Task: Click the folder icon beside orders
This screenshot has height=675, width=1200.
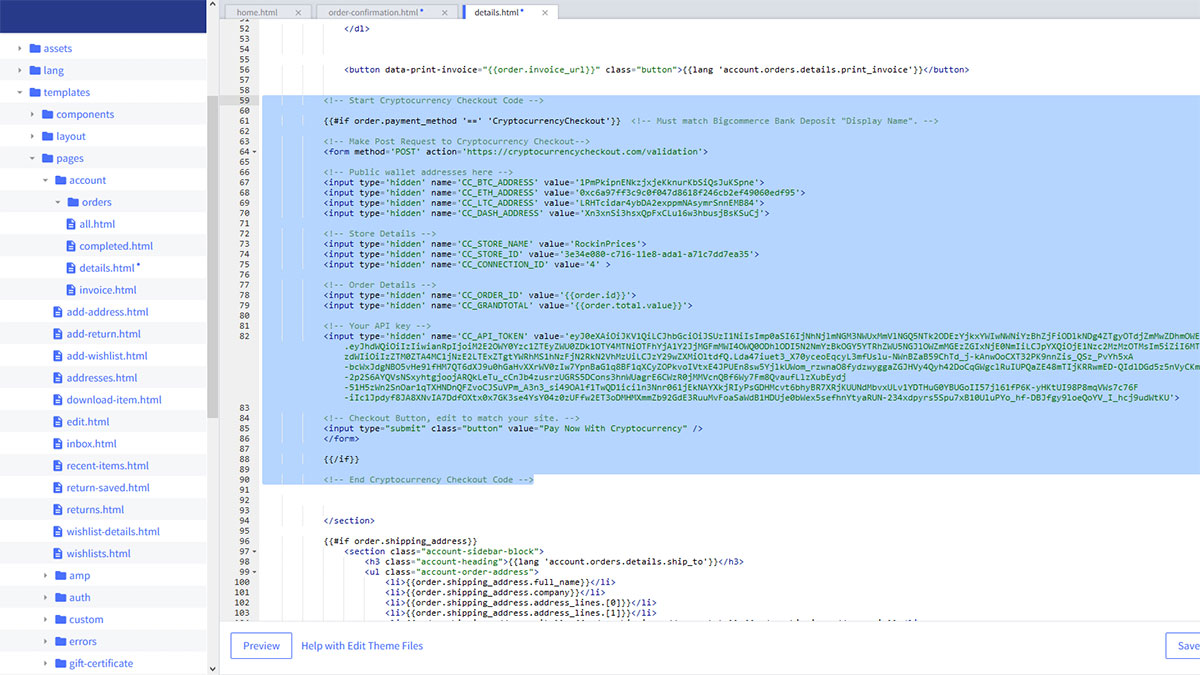Action: [x=74, y=202]
